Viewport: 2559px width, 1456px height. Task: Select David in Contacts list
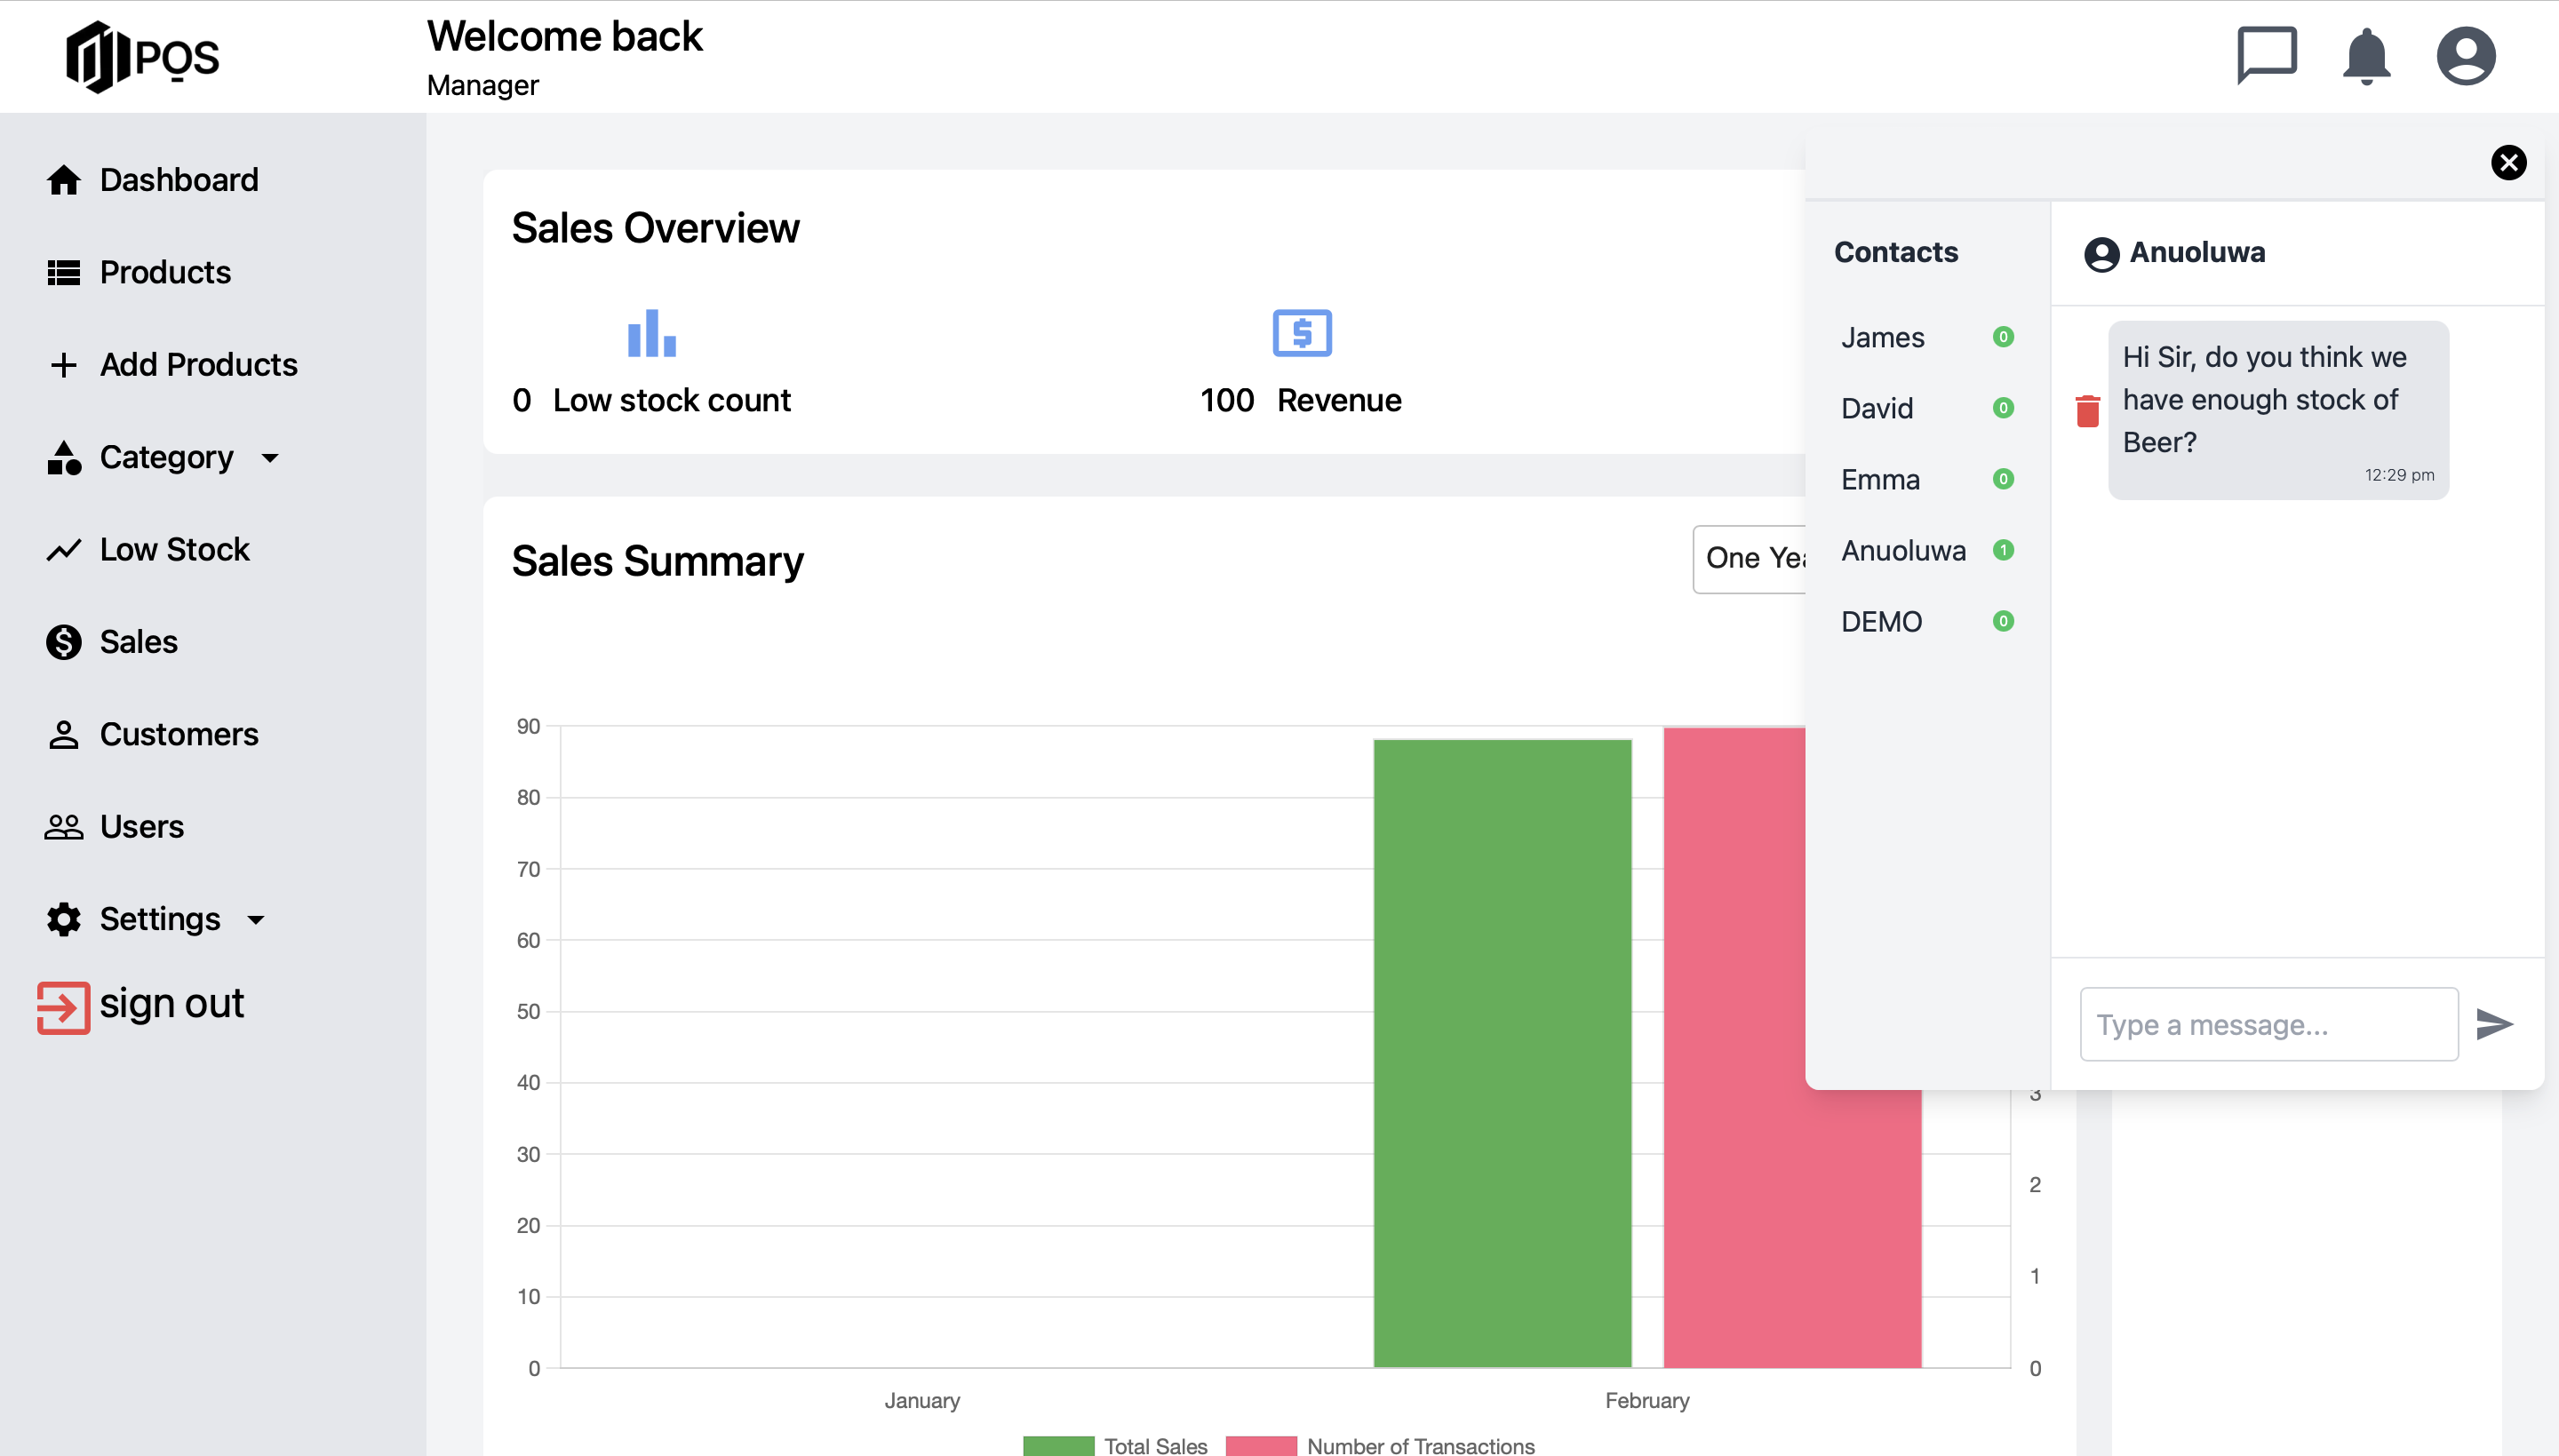1877,409
